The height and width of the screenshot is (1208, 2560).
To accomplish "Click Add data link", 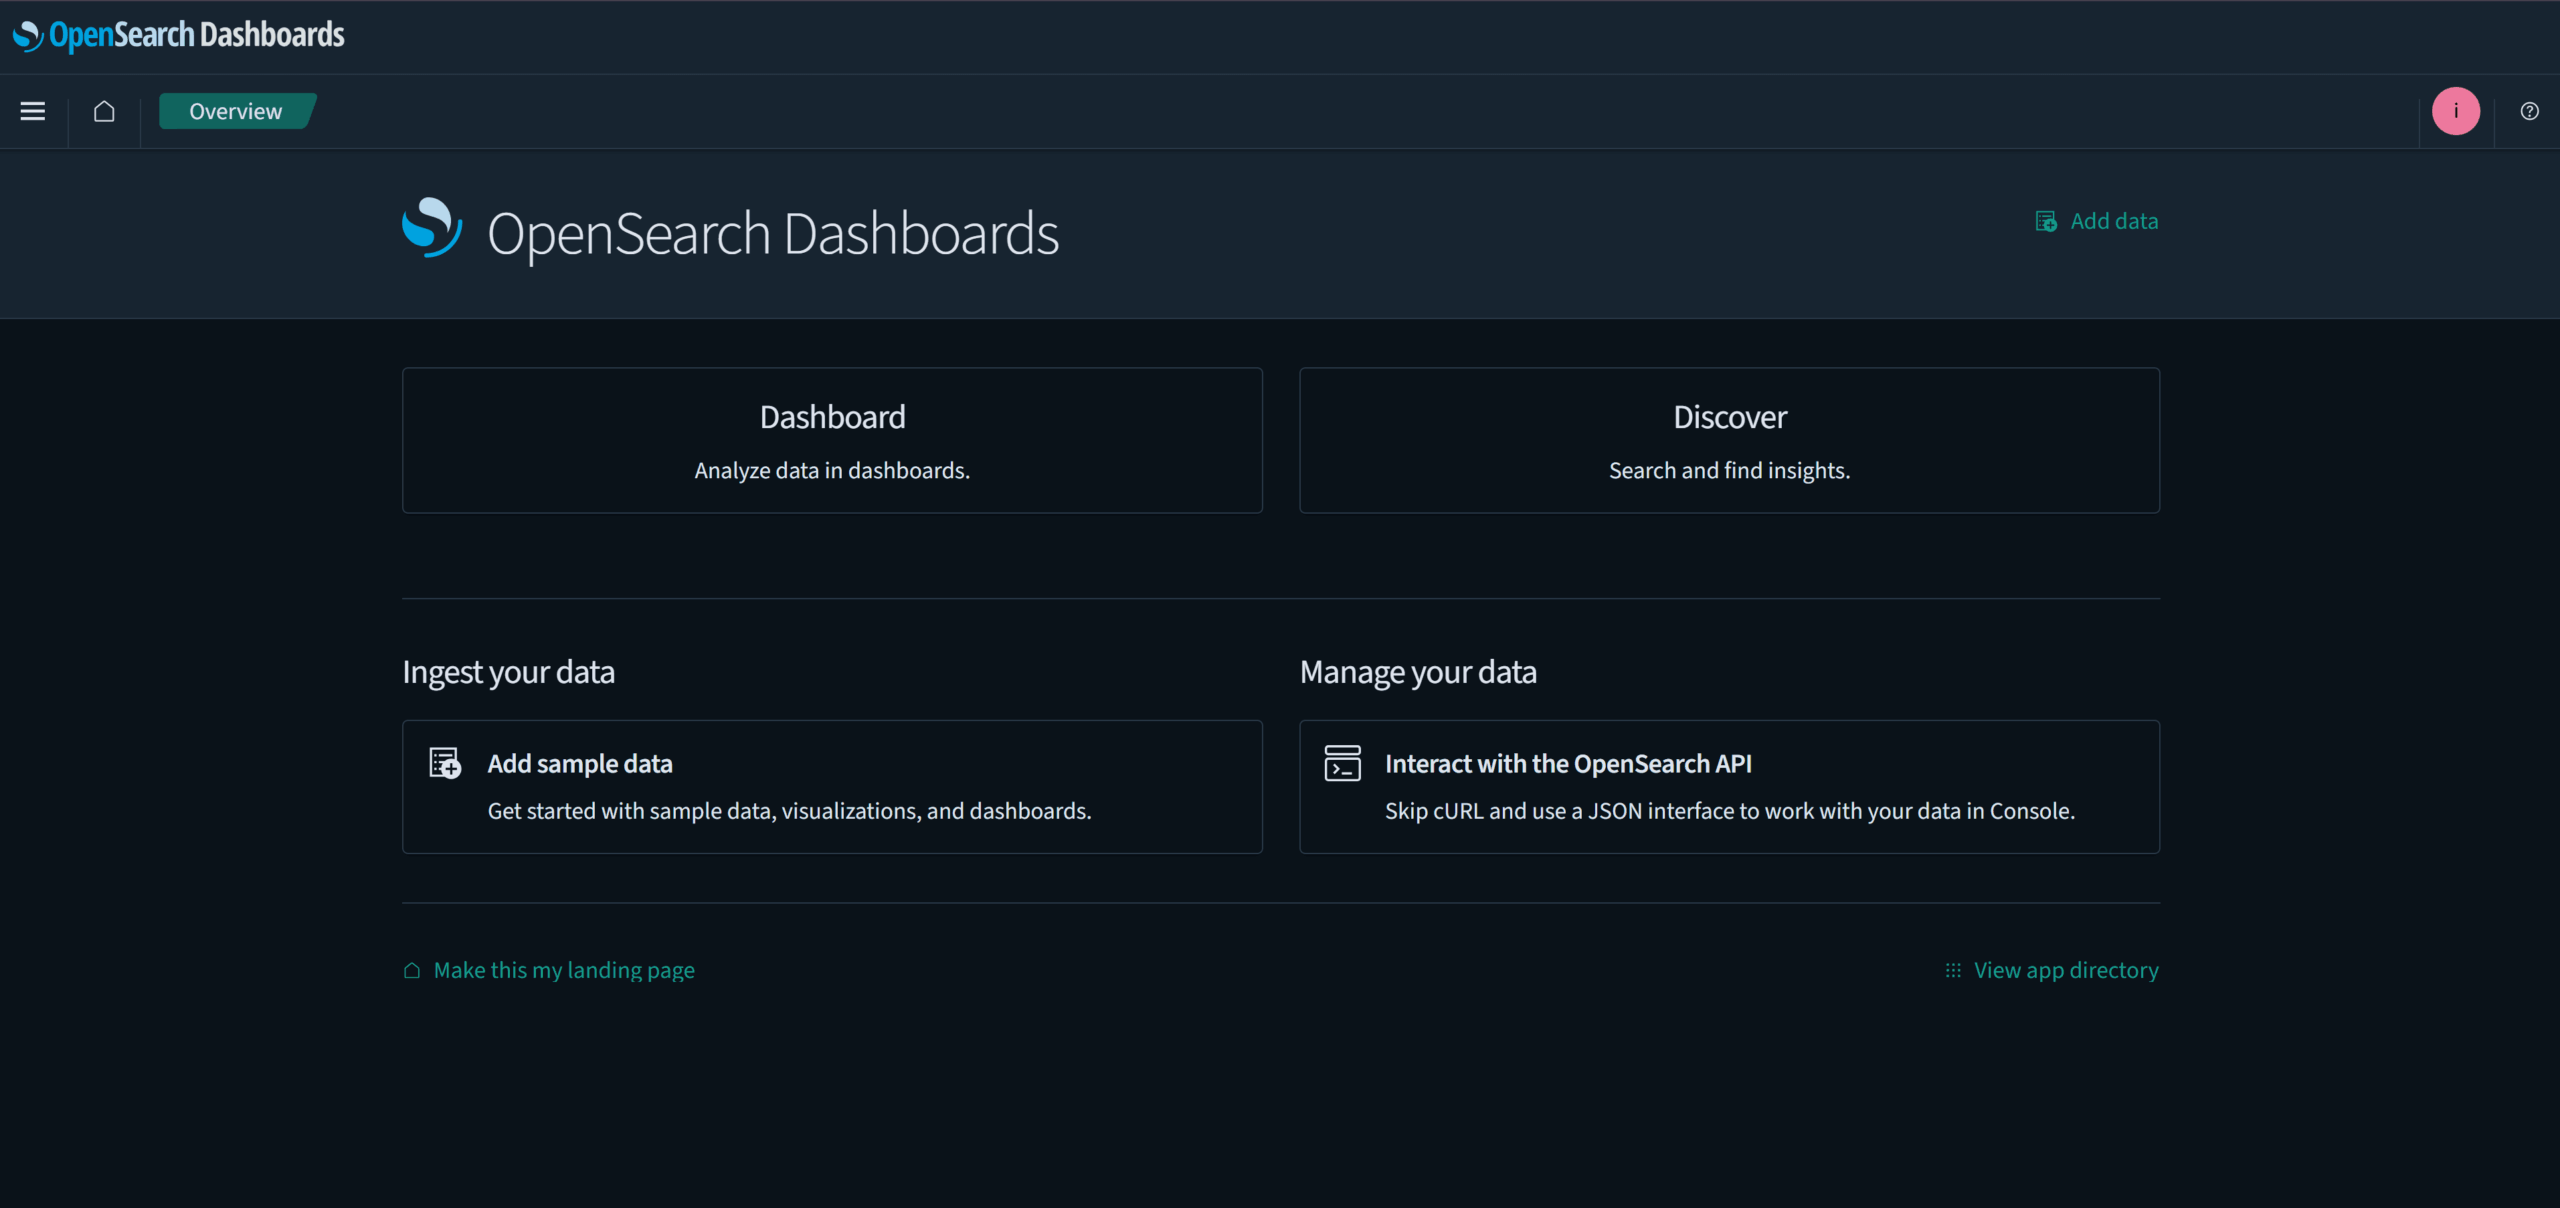I will tap(2113, 221).
